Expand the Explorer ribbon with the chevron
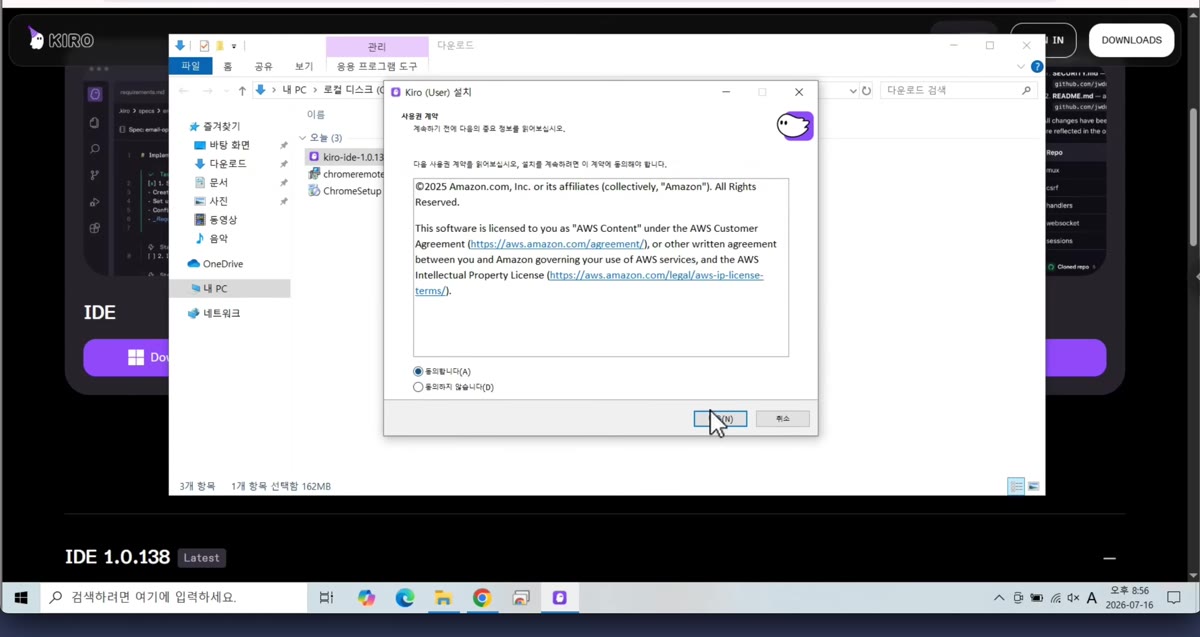 pos(1021,67)
